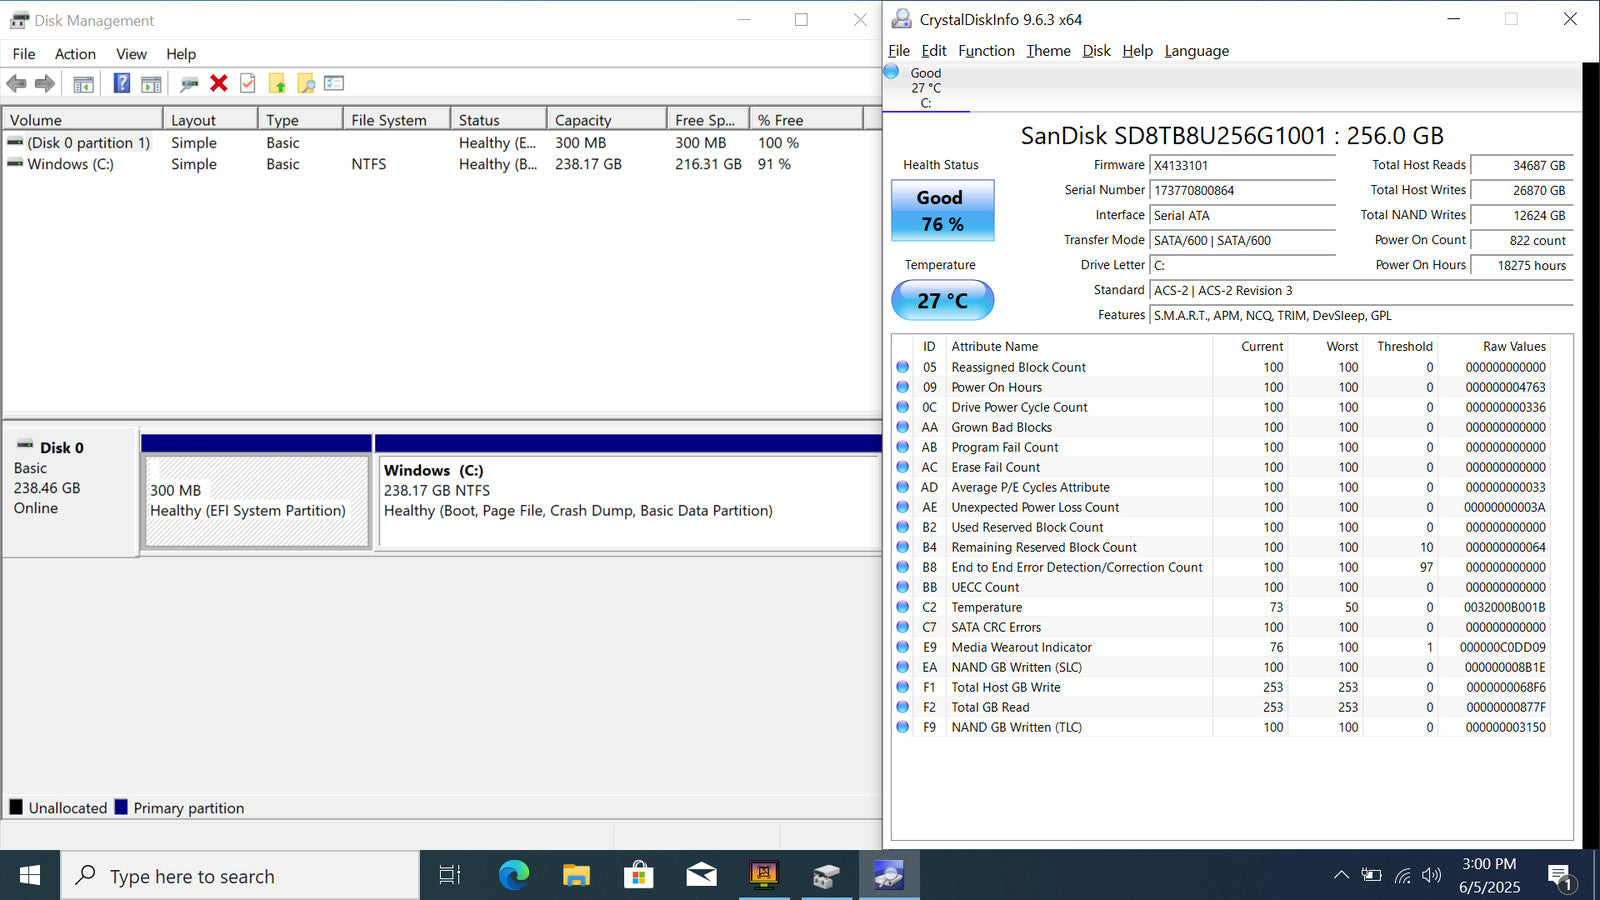The width and height of the screenshot is (1600, 900).
Task: Click status circle of Total GB Read row
Action: click(902, 707)
